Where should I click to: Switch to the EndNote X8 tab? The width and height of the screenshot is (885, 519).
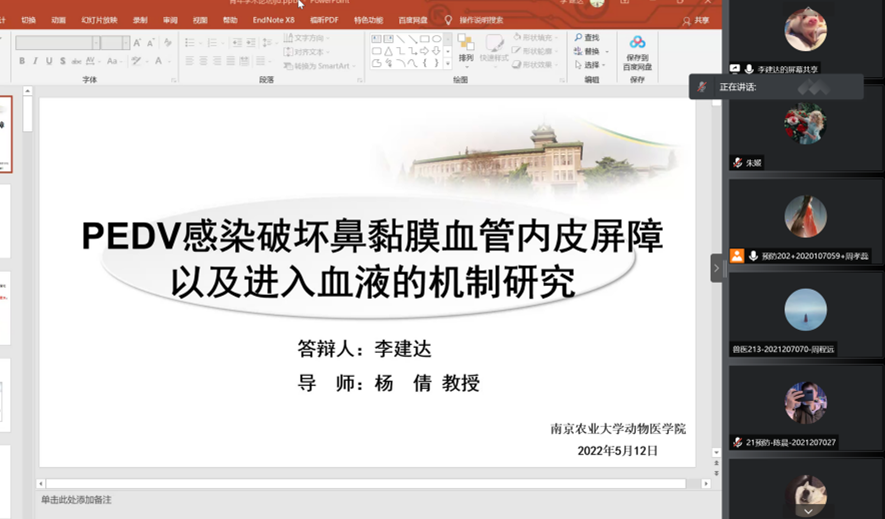[x=274, y=20]
